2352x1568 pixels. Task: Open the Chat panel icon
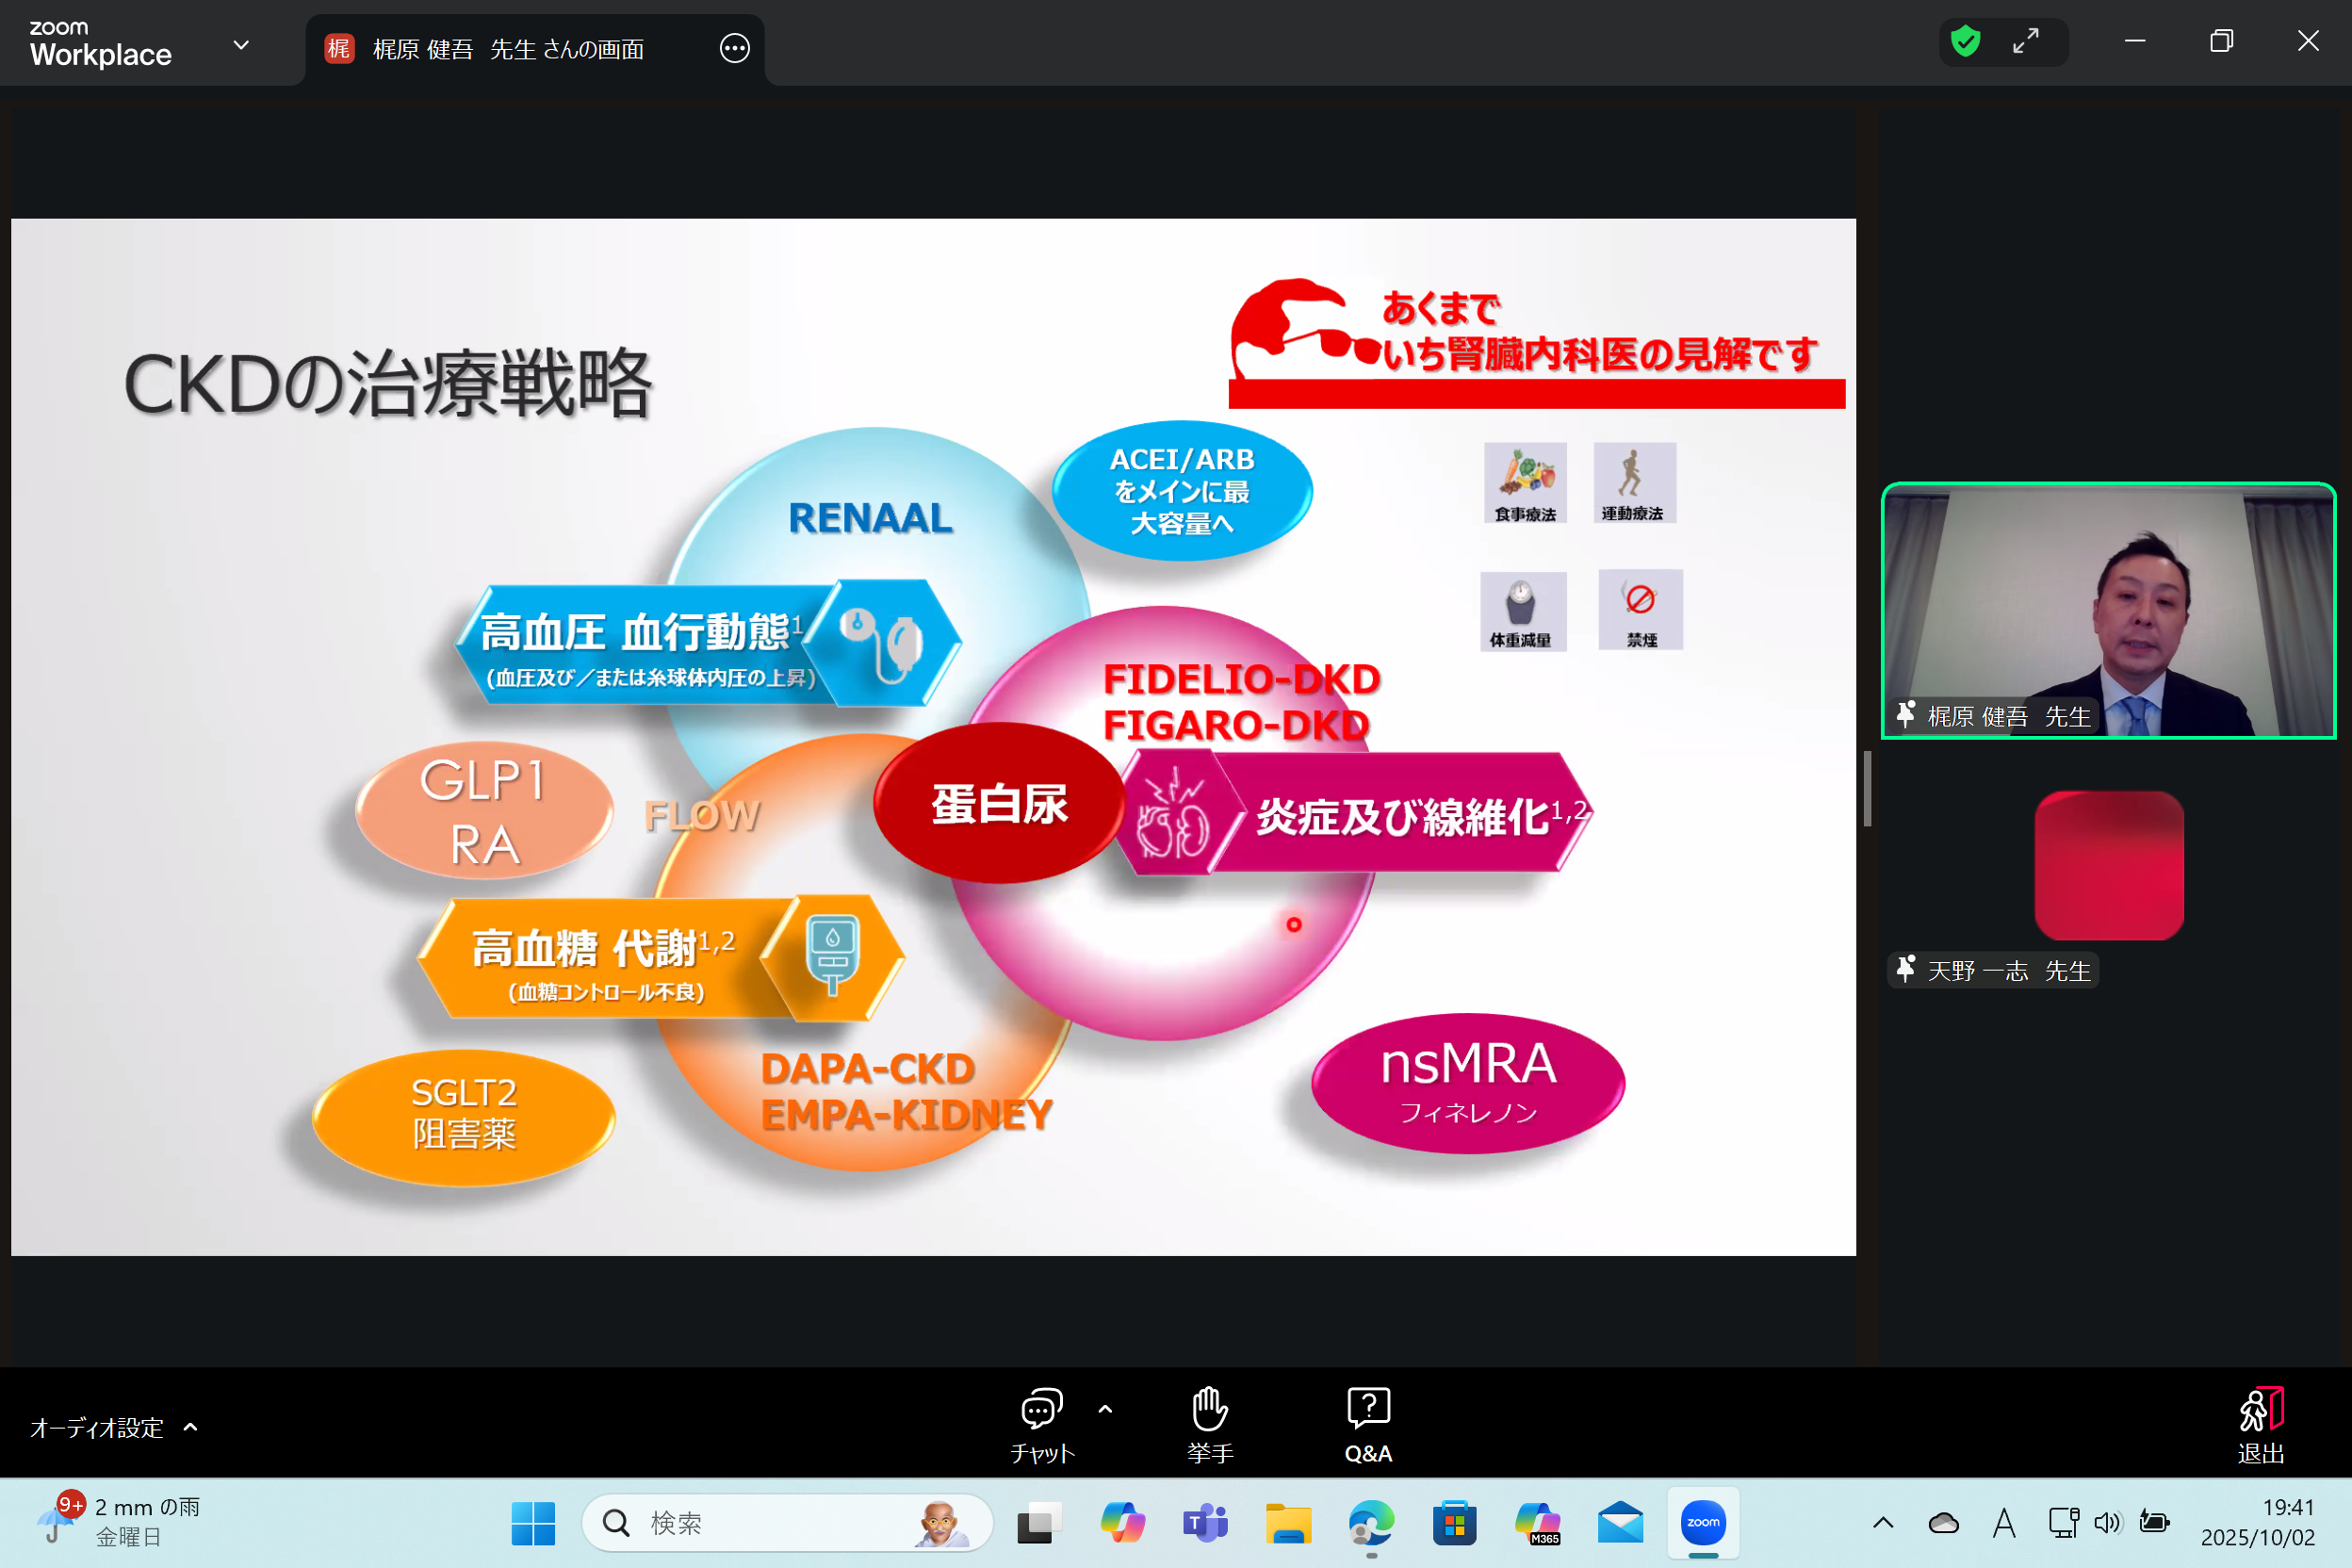pyautogui.click(x=1041, y=1409)
